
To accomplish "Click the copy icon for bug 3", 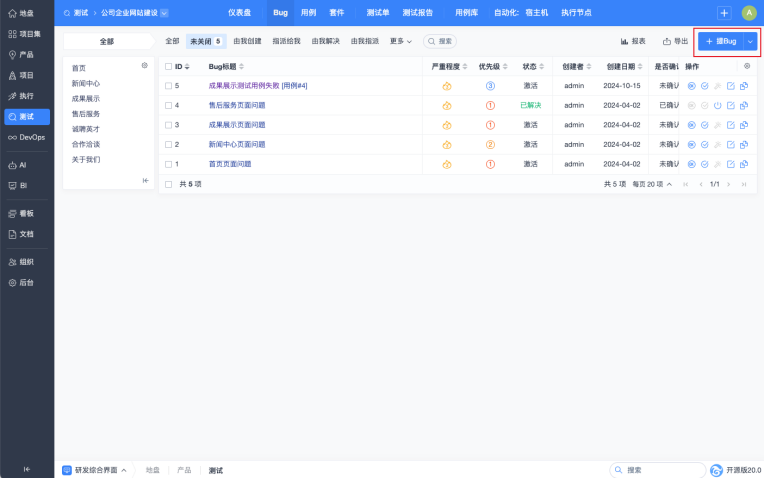I will [x=743, y=125].
